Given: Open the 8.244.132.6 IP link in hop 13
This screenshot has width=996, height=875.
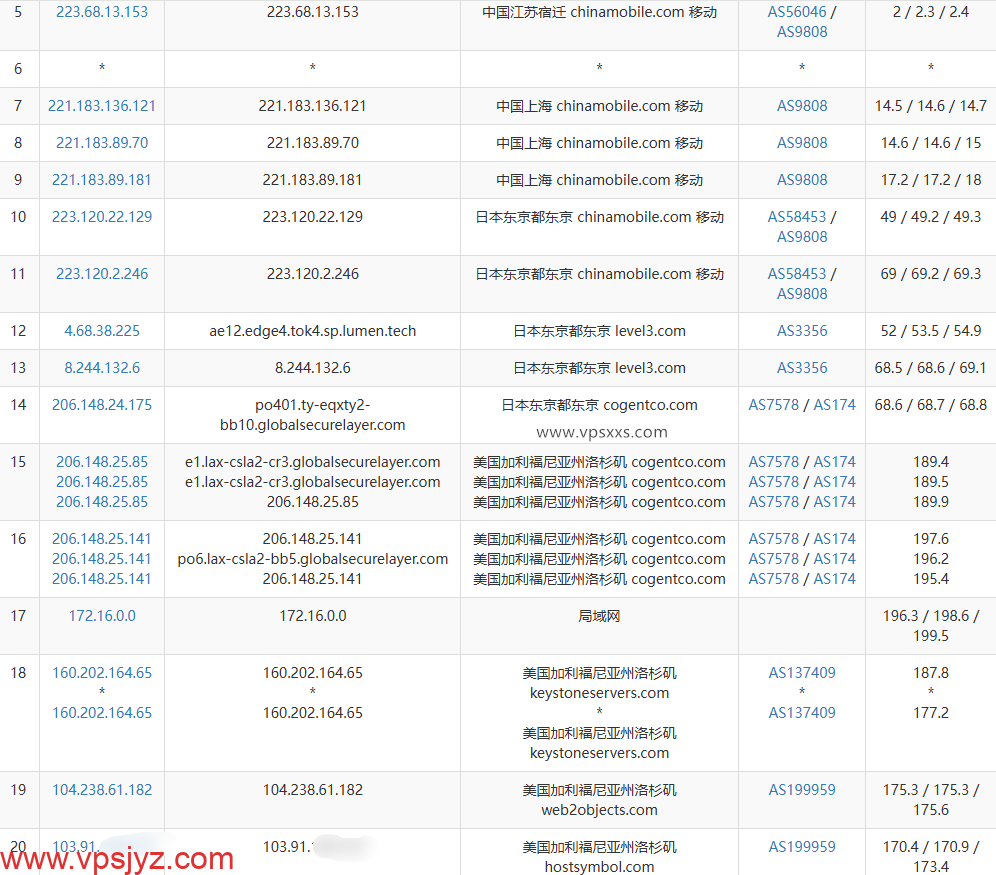Looking at the screenshot, I should tap(102, 368).
